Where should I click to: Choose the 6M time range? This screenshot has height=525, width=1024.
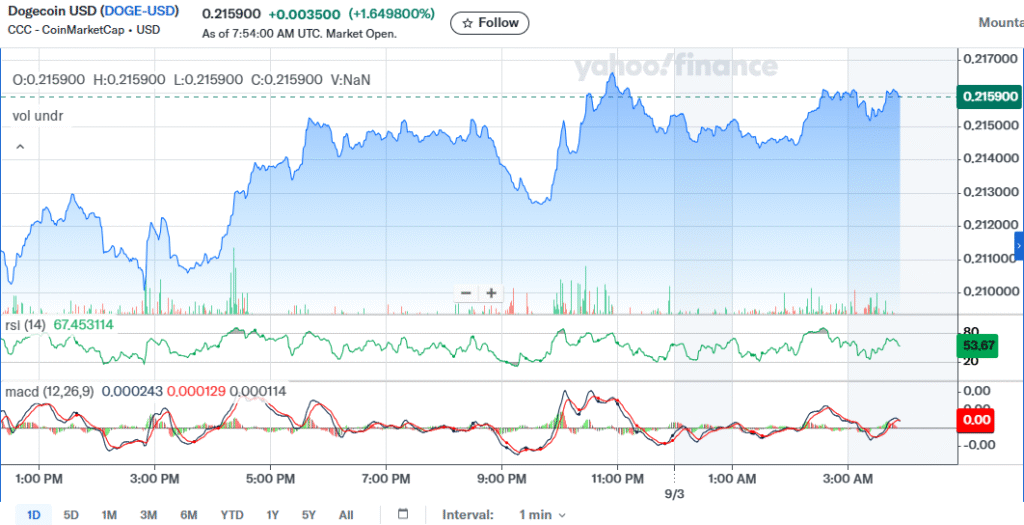click(189, 515)
